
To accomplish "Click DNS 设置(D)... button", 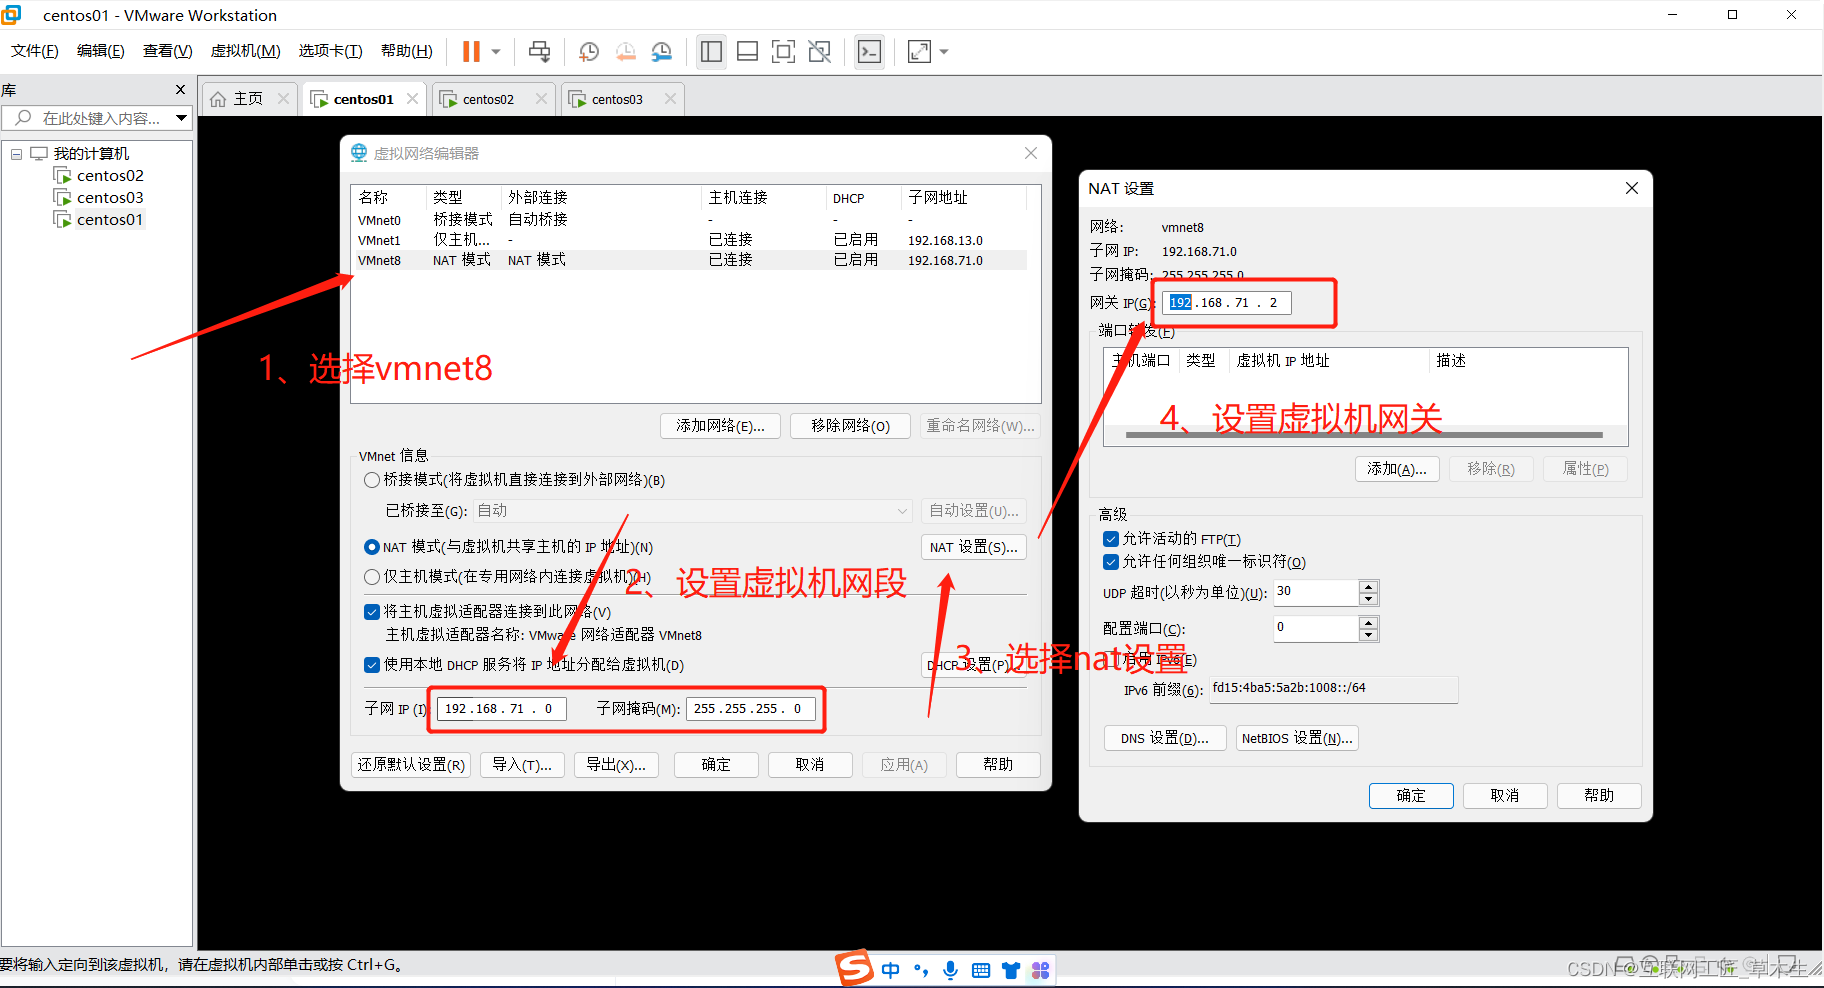I will click(x=1165, y=739).
